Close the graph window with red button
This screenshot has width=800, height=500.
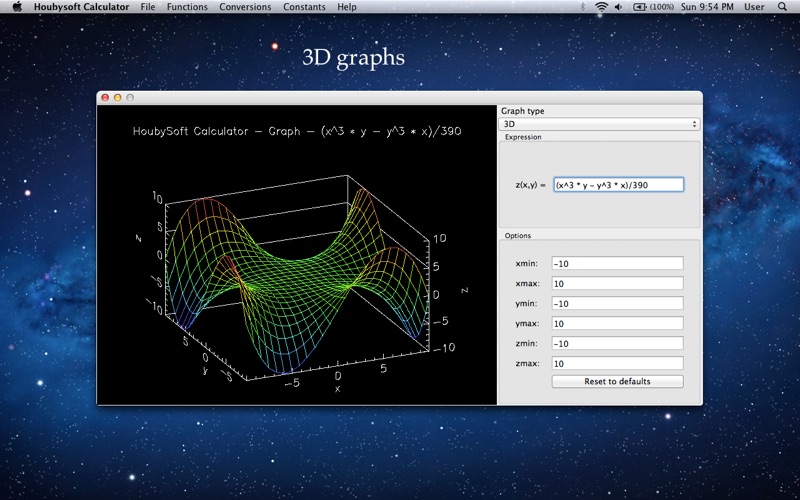click(105, 97)
